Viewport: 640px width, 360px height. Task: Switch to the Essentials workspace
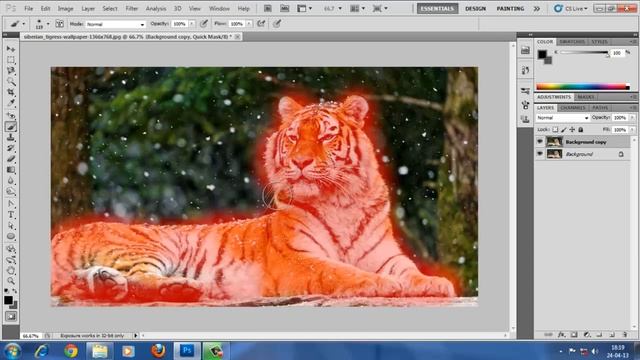coord(438,8)
